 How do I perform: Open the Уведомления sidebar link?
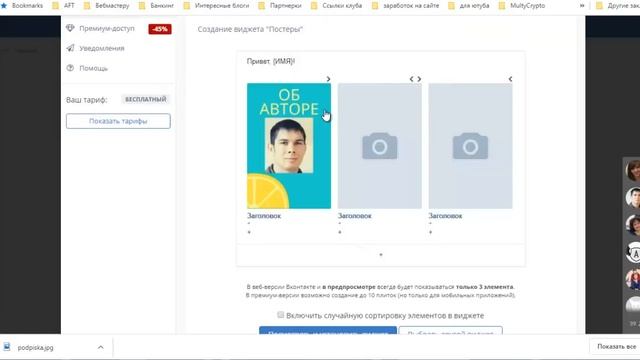pos(102,48)
